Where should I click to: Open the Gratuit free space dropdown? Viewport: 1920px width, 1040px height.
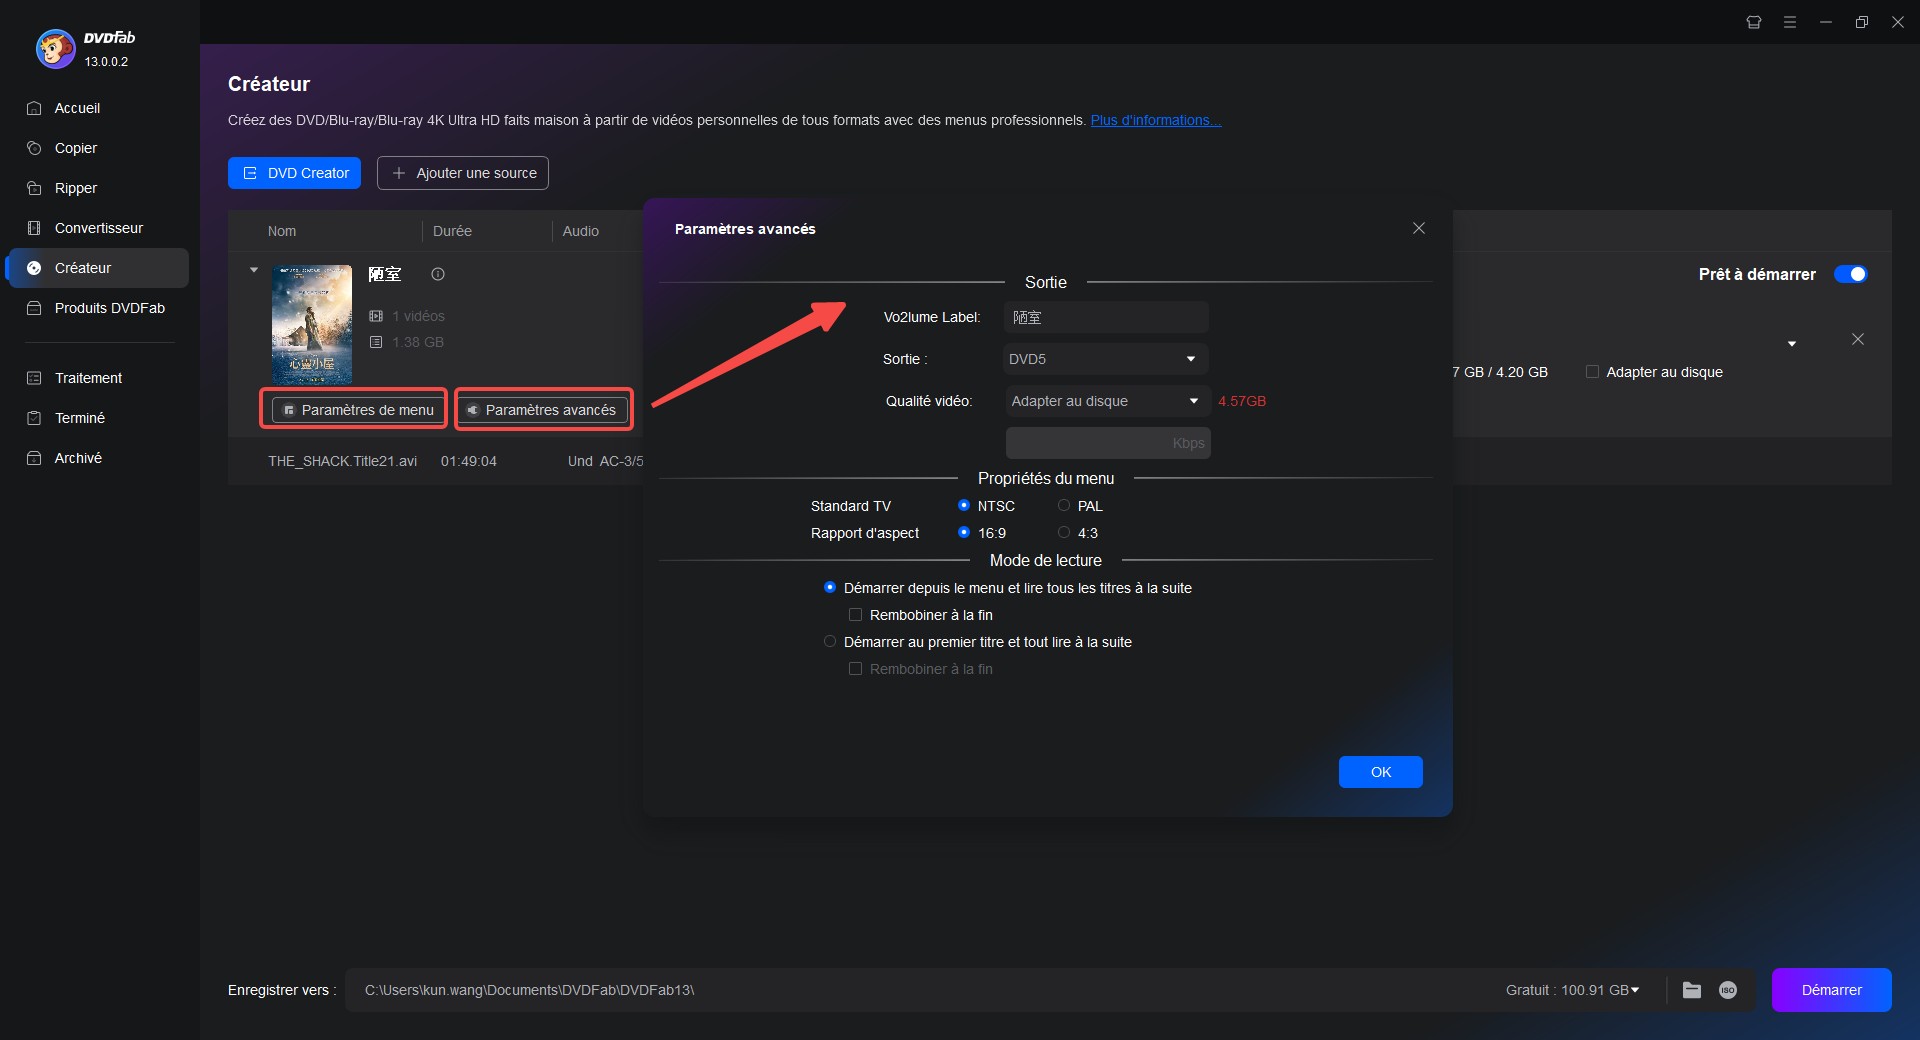pos(1572,990)
